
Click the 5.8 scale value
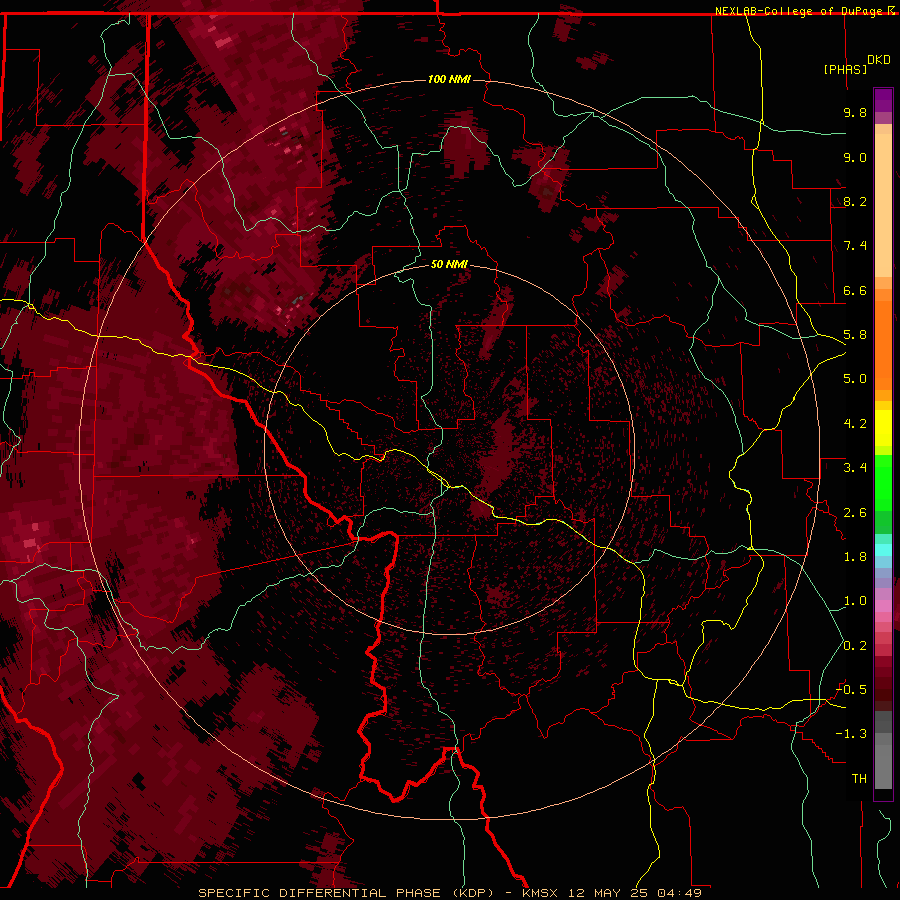click(x=855, y=335)
